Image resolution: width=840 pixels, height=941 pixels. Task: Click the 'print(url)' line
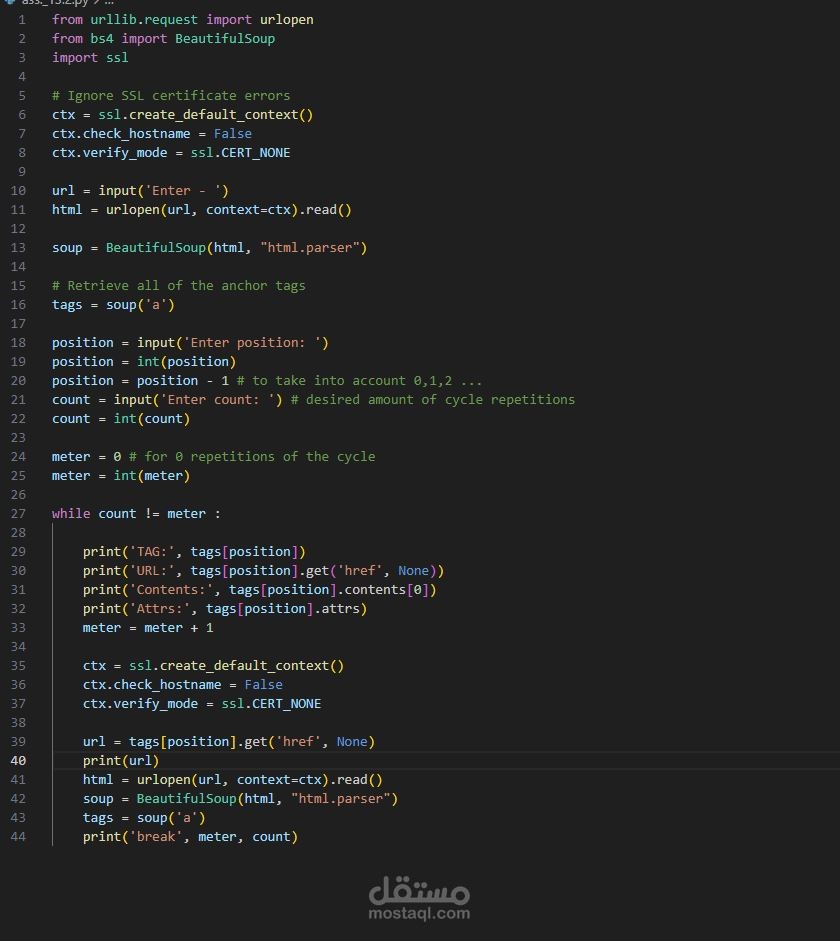[121, 761]
